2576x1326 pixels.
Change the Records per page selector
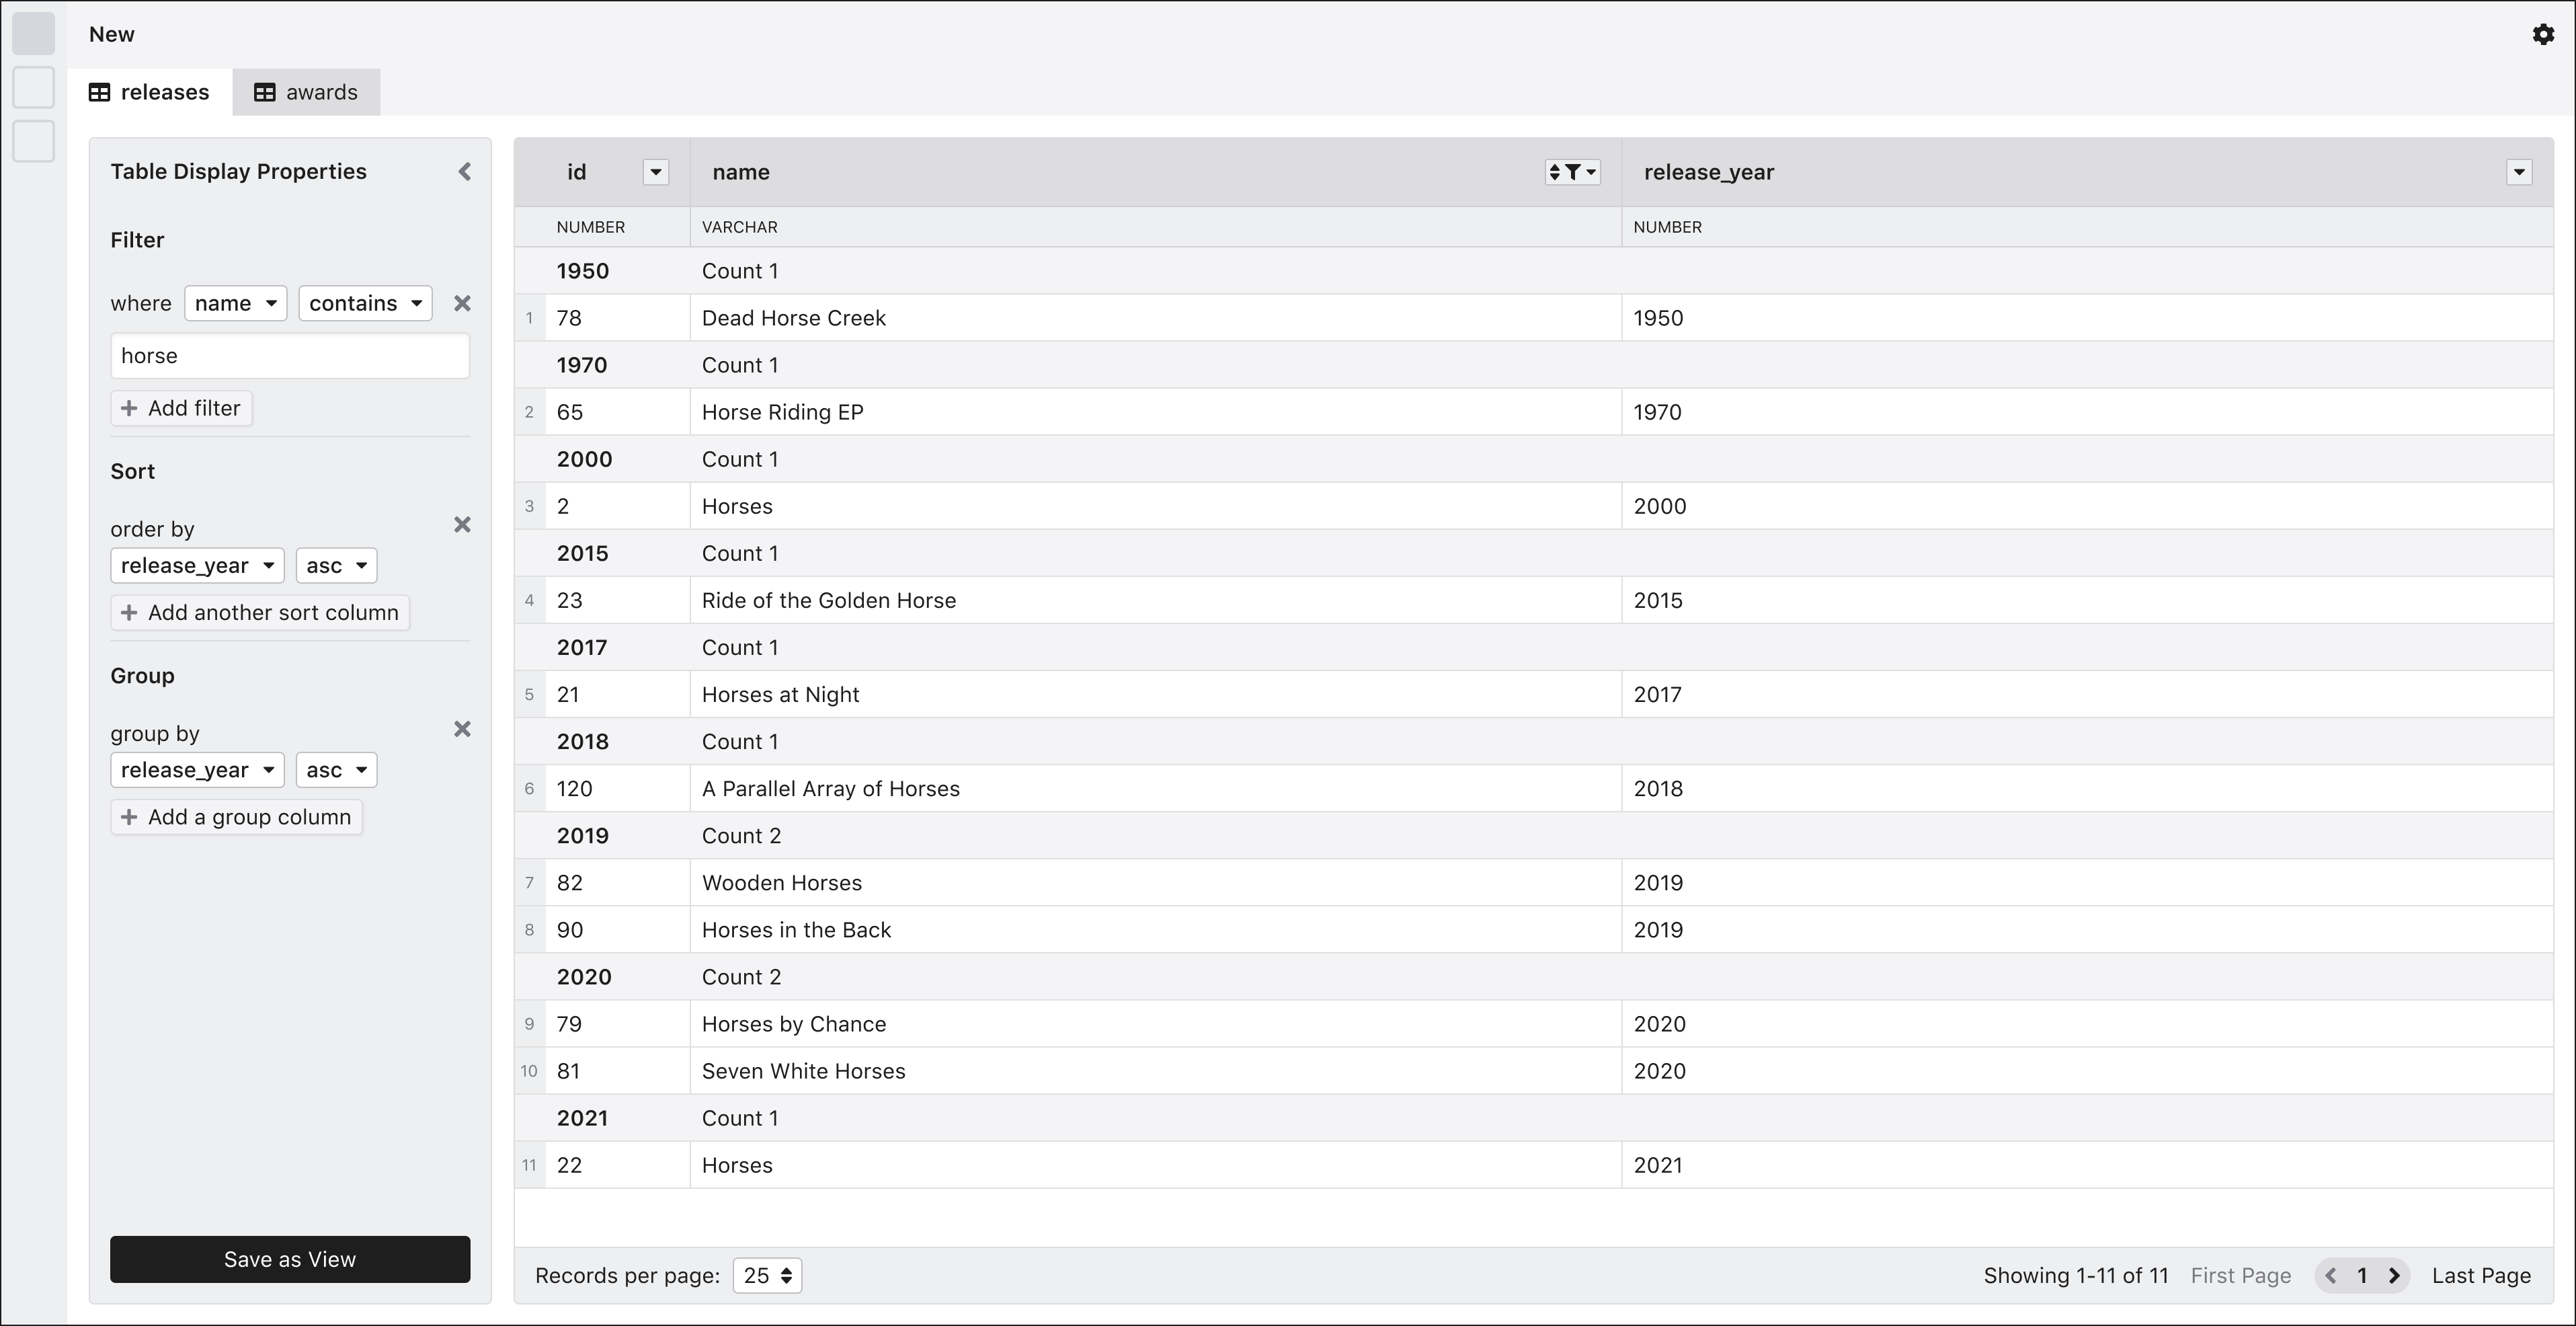coord(767,1275)
